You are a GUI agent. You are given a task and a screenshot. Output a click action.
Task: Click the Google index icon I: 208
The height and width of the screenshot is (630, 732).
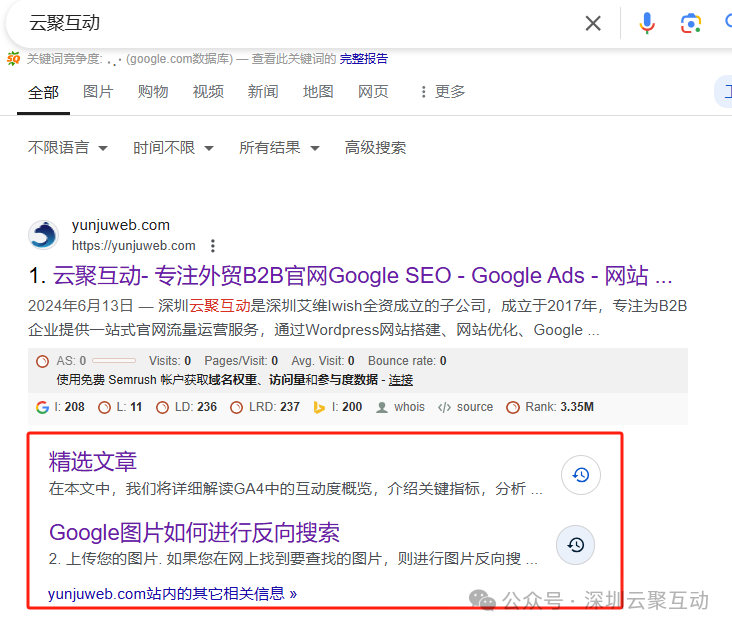coord(42,407)
